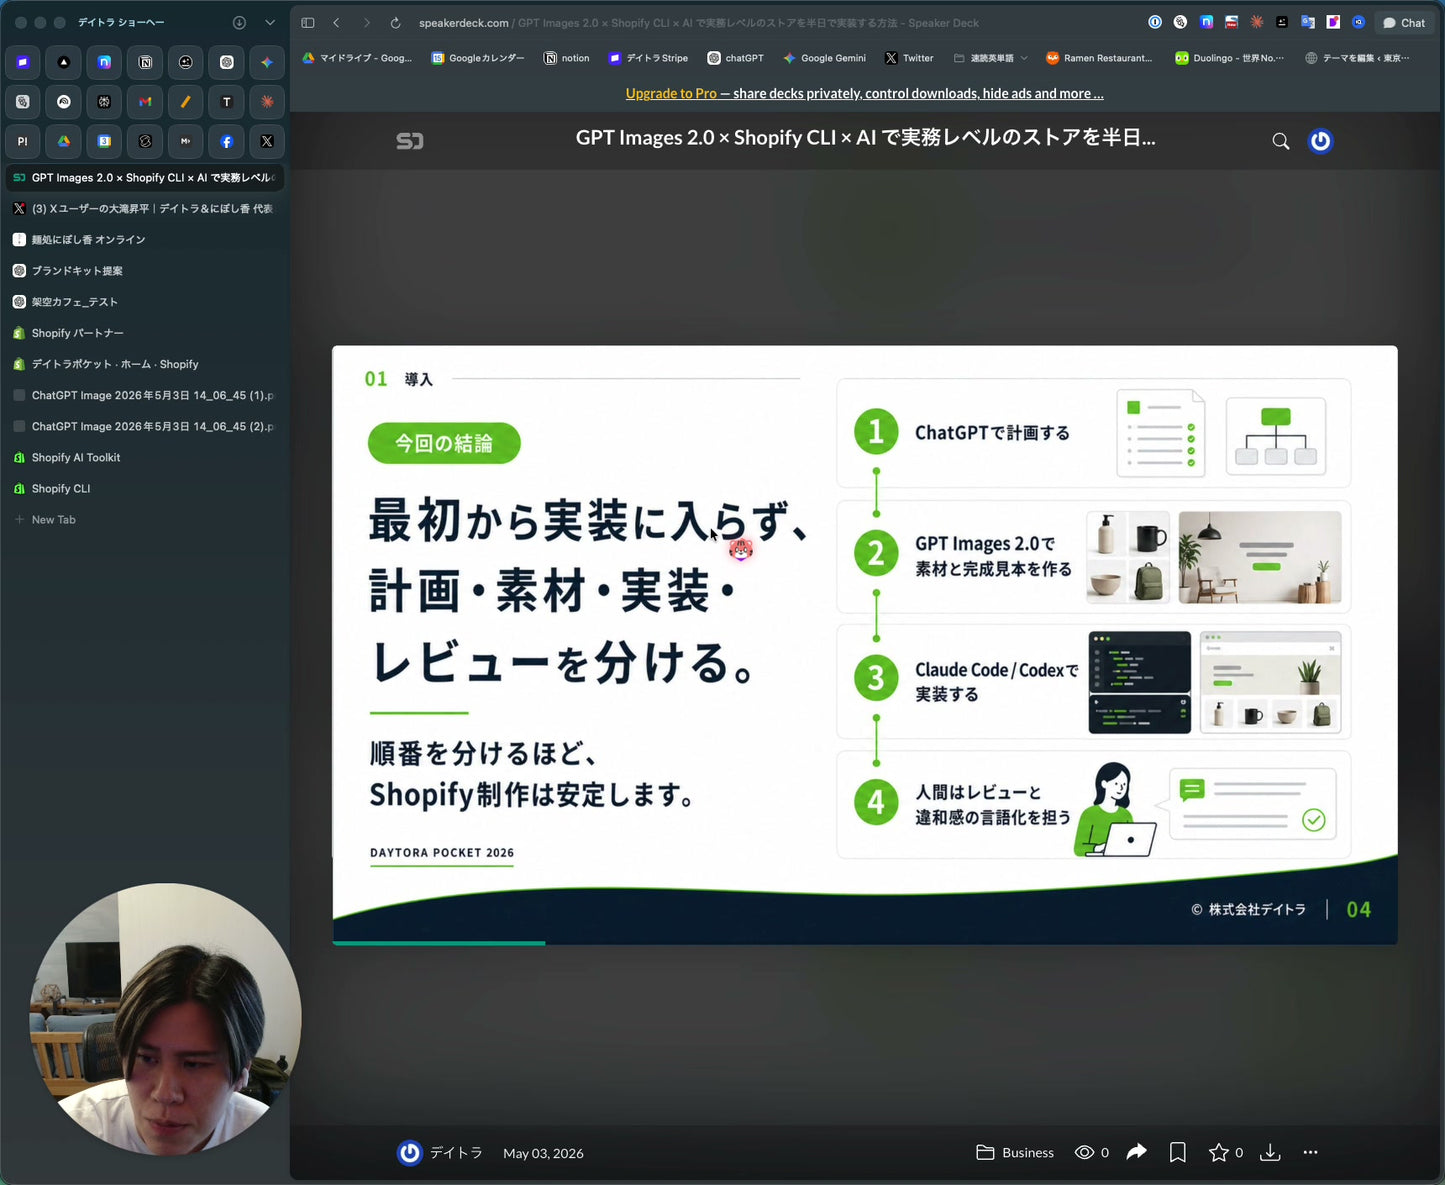Click the 1Password extension icon in toolbar
The width and height of the screenshot is (1445, 1185).
(x=1155, y=22)
